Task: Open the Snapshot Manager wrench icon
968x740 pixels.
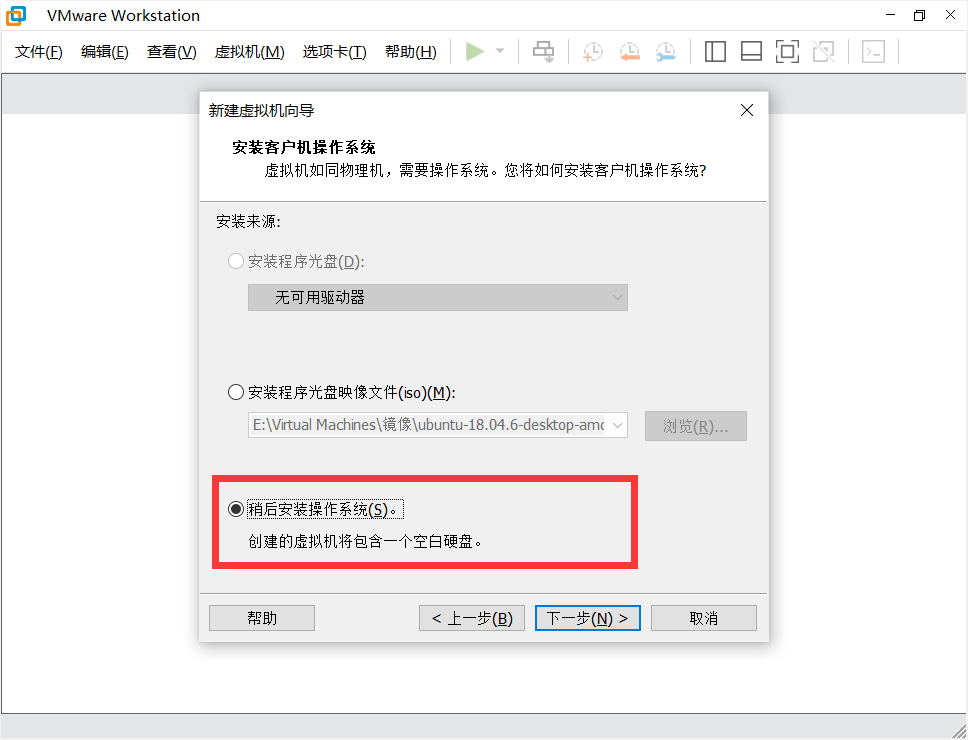Action: pyautogui.click(x=666, y=52)
